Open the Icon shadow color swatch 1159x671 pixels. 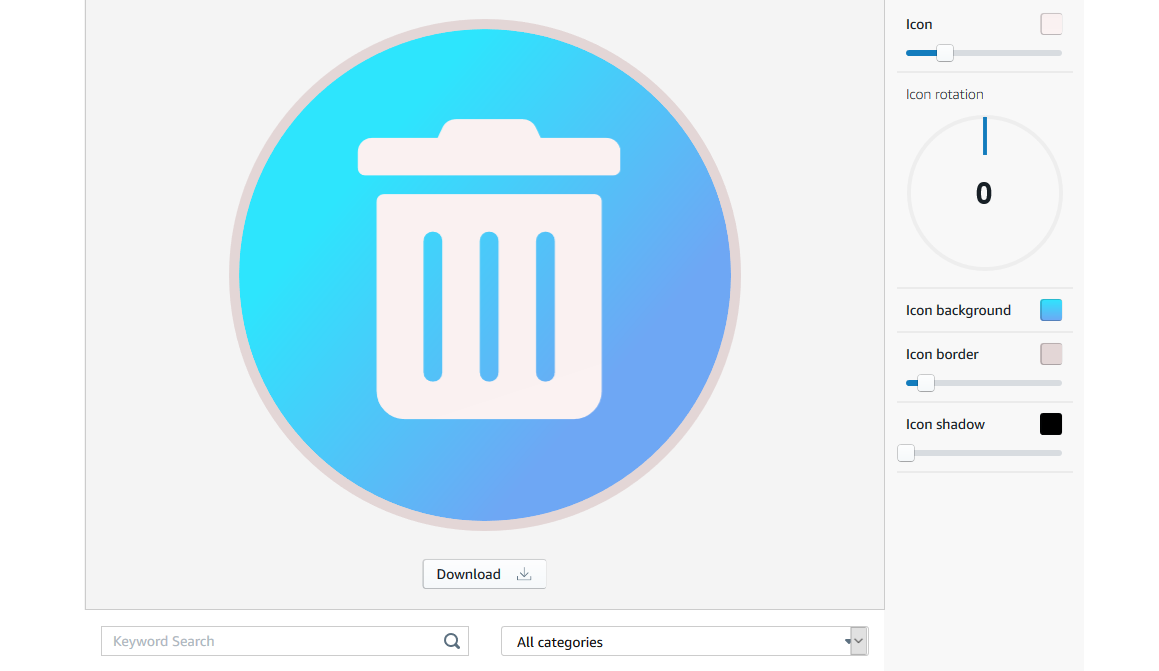point(1051,423)
